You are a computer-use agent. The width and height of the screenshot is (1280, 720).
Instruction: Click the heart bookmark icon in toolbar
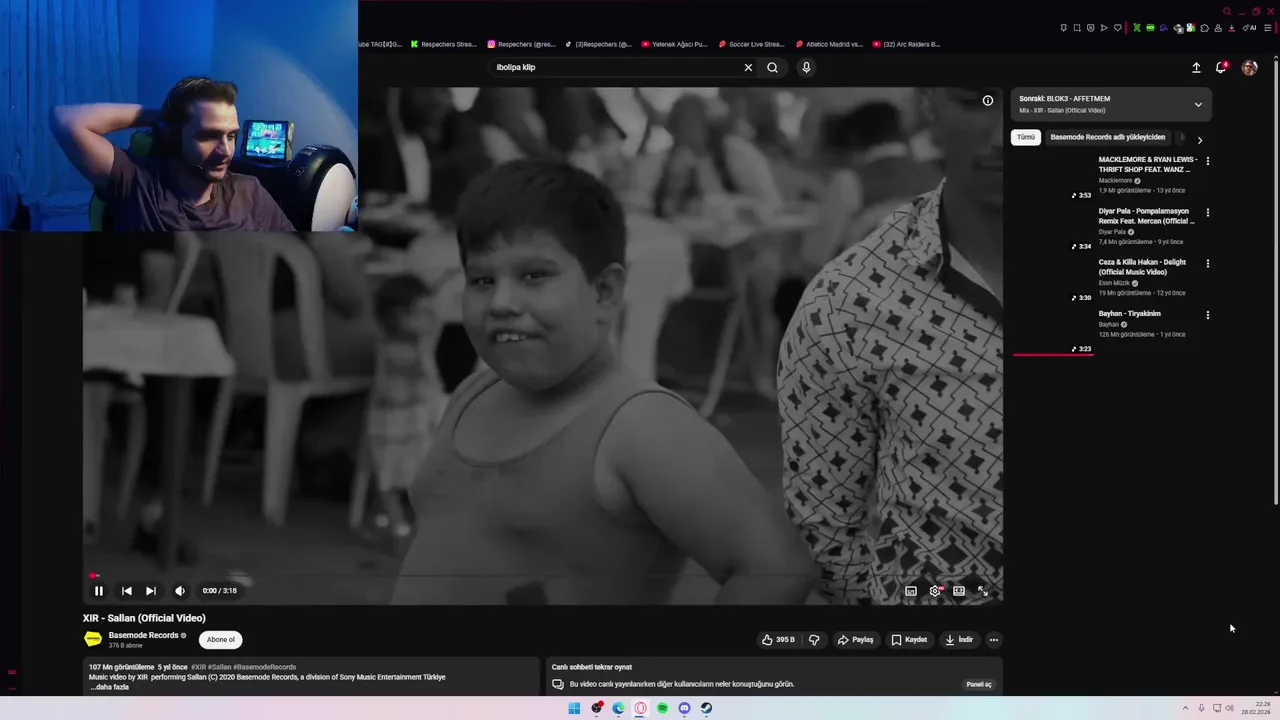pos(1118,28)
